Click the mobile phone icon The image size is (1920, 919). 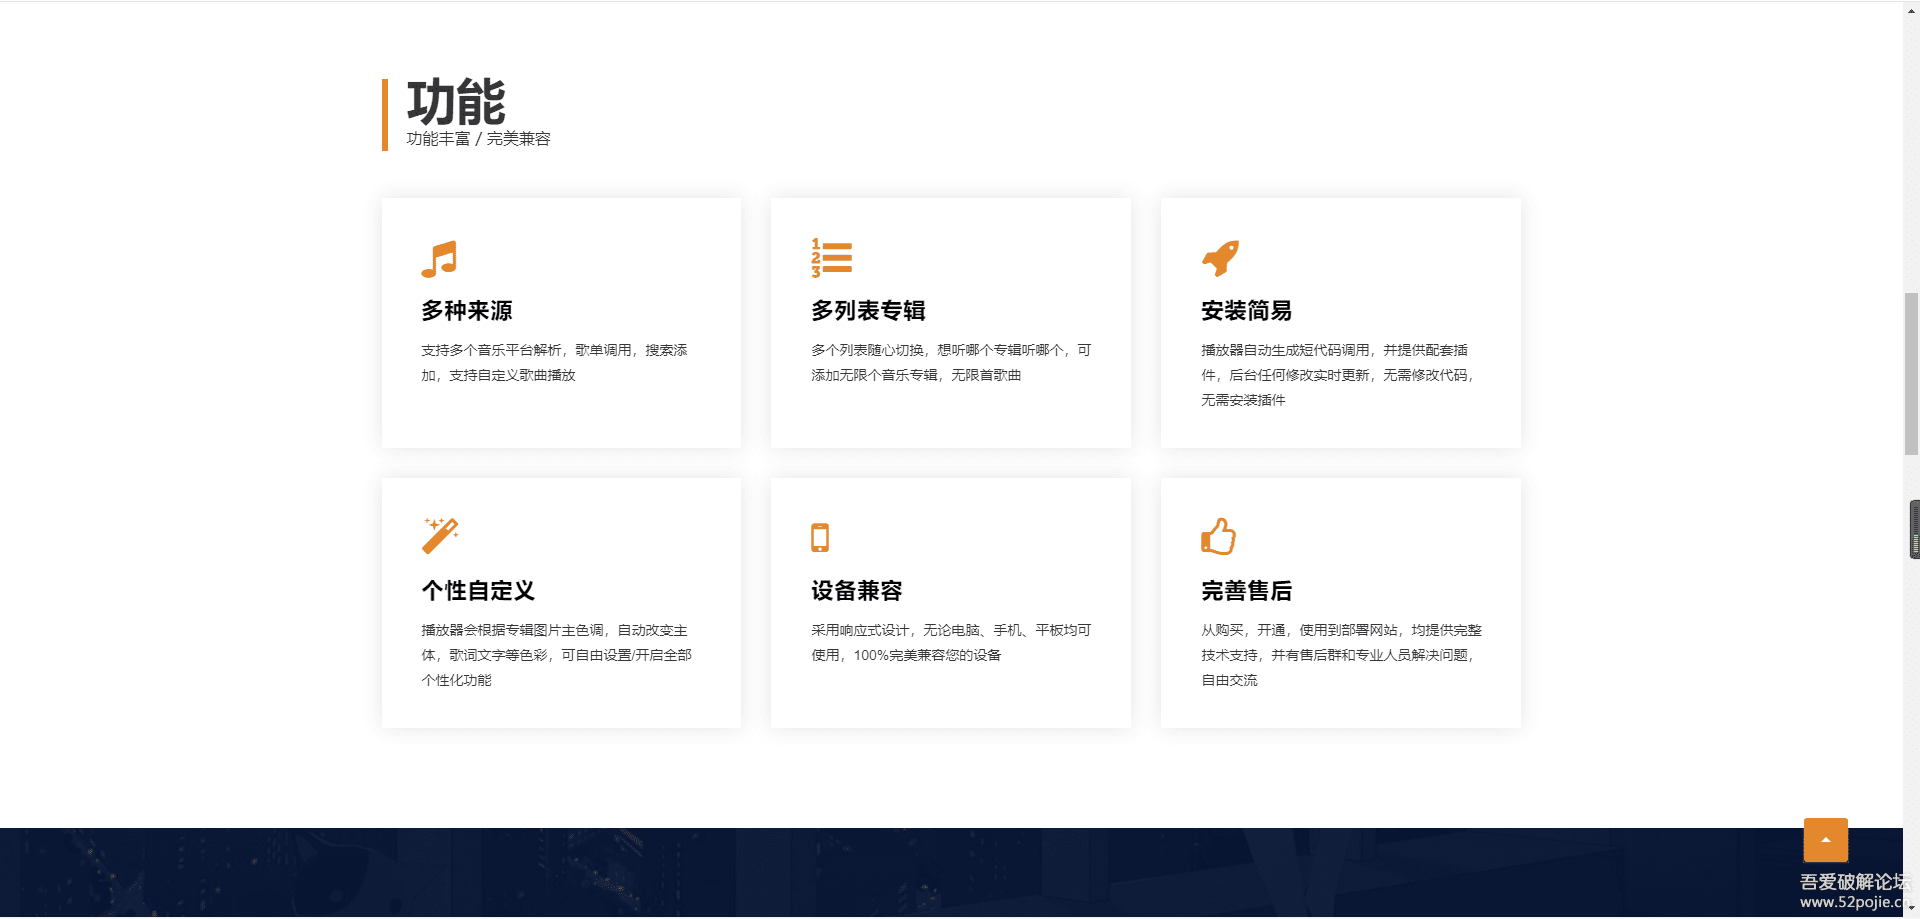click(x=820, y=537)
